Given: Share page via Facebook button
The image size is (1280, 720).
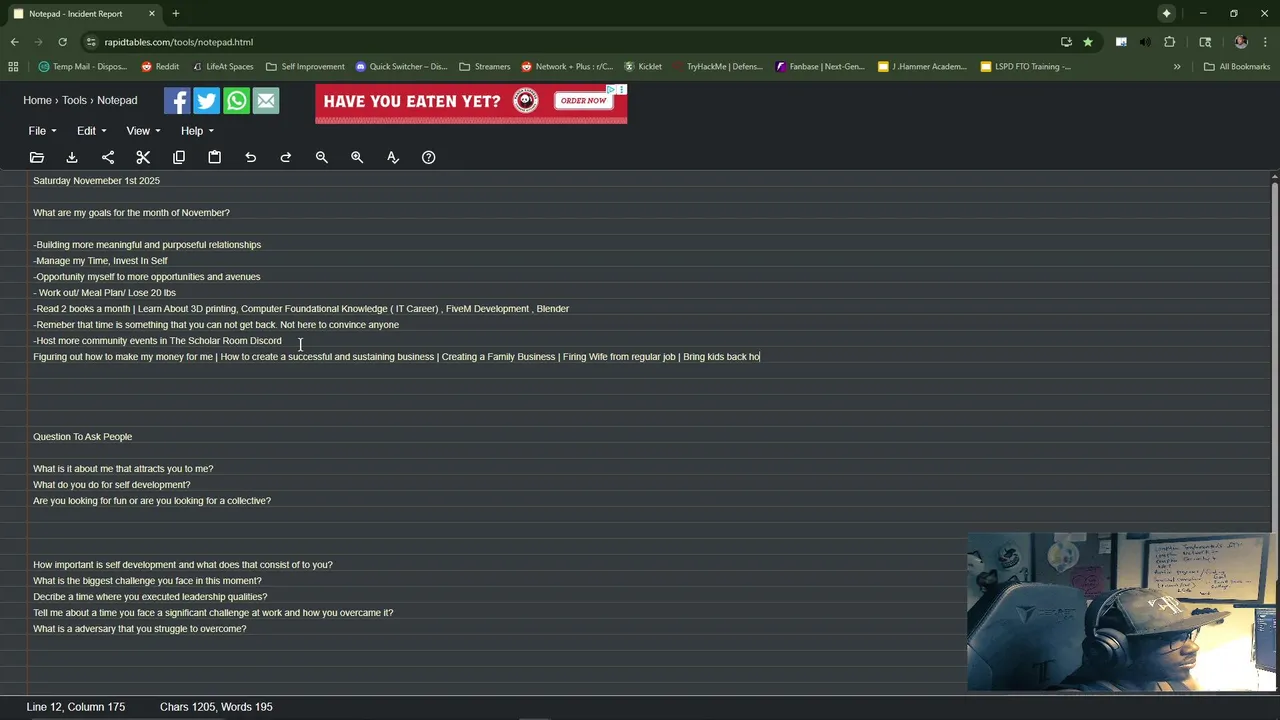Looking at the screenshot, I should [x=177, y=101].
